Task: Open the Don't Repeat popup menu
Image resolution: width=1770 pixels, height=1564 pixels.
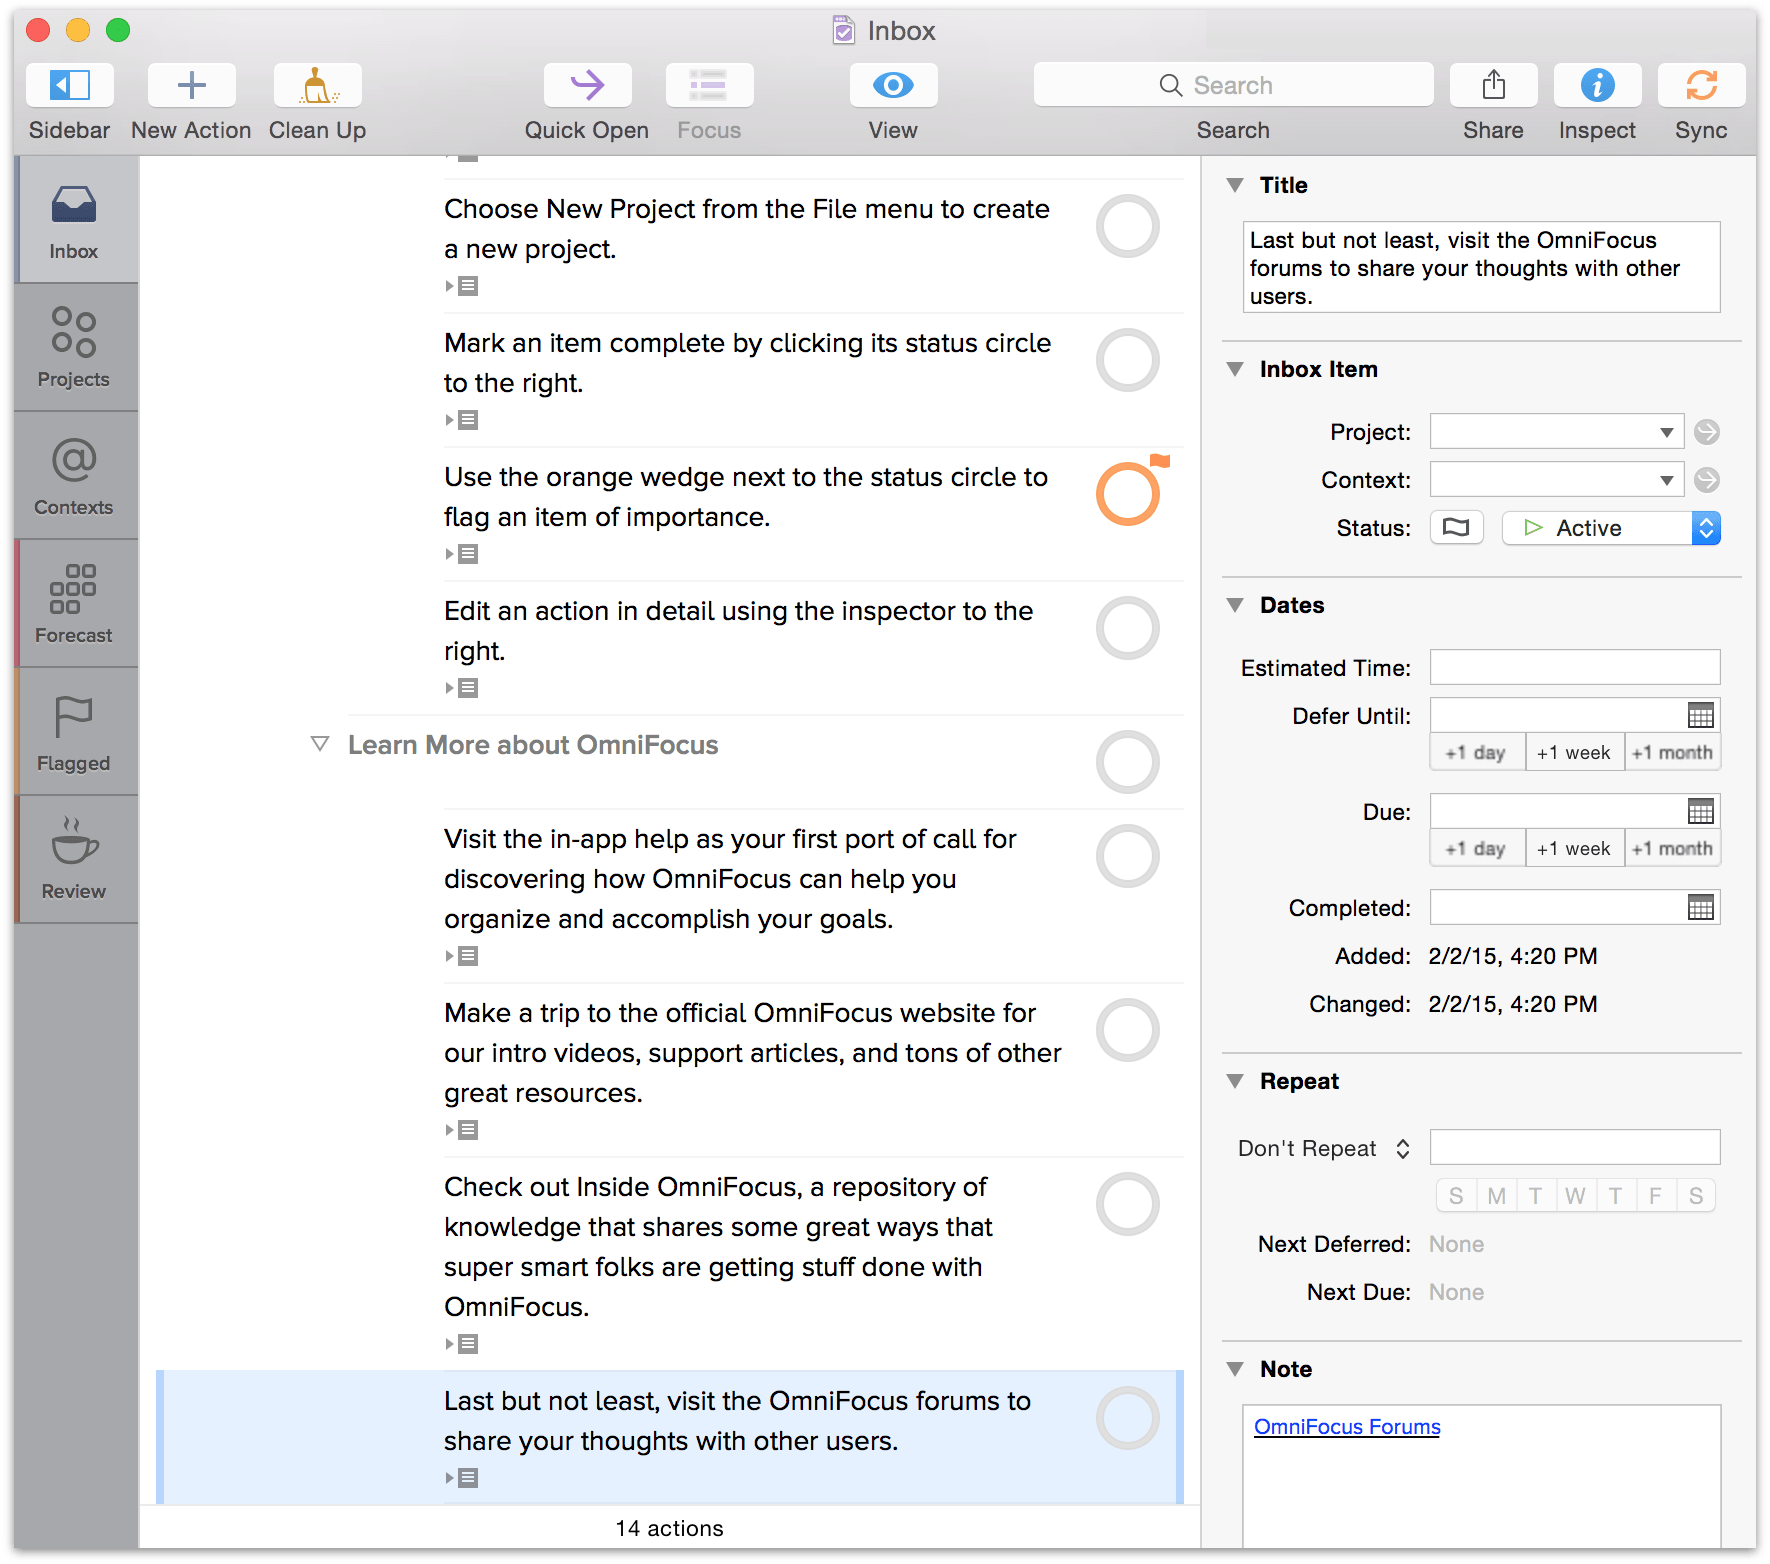Action: point(1324,1148)
